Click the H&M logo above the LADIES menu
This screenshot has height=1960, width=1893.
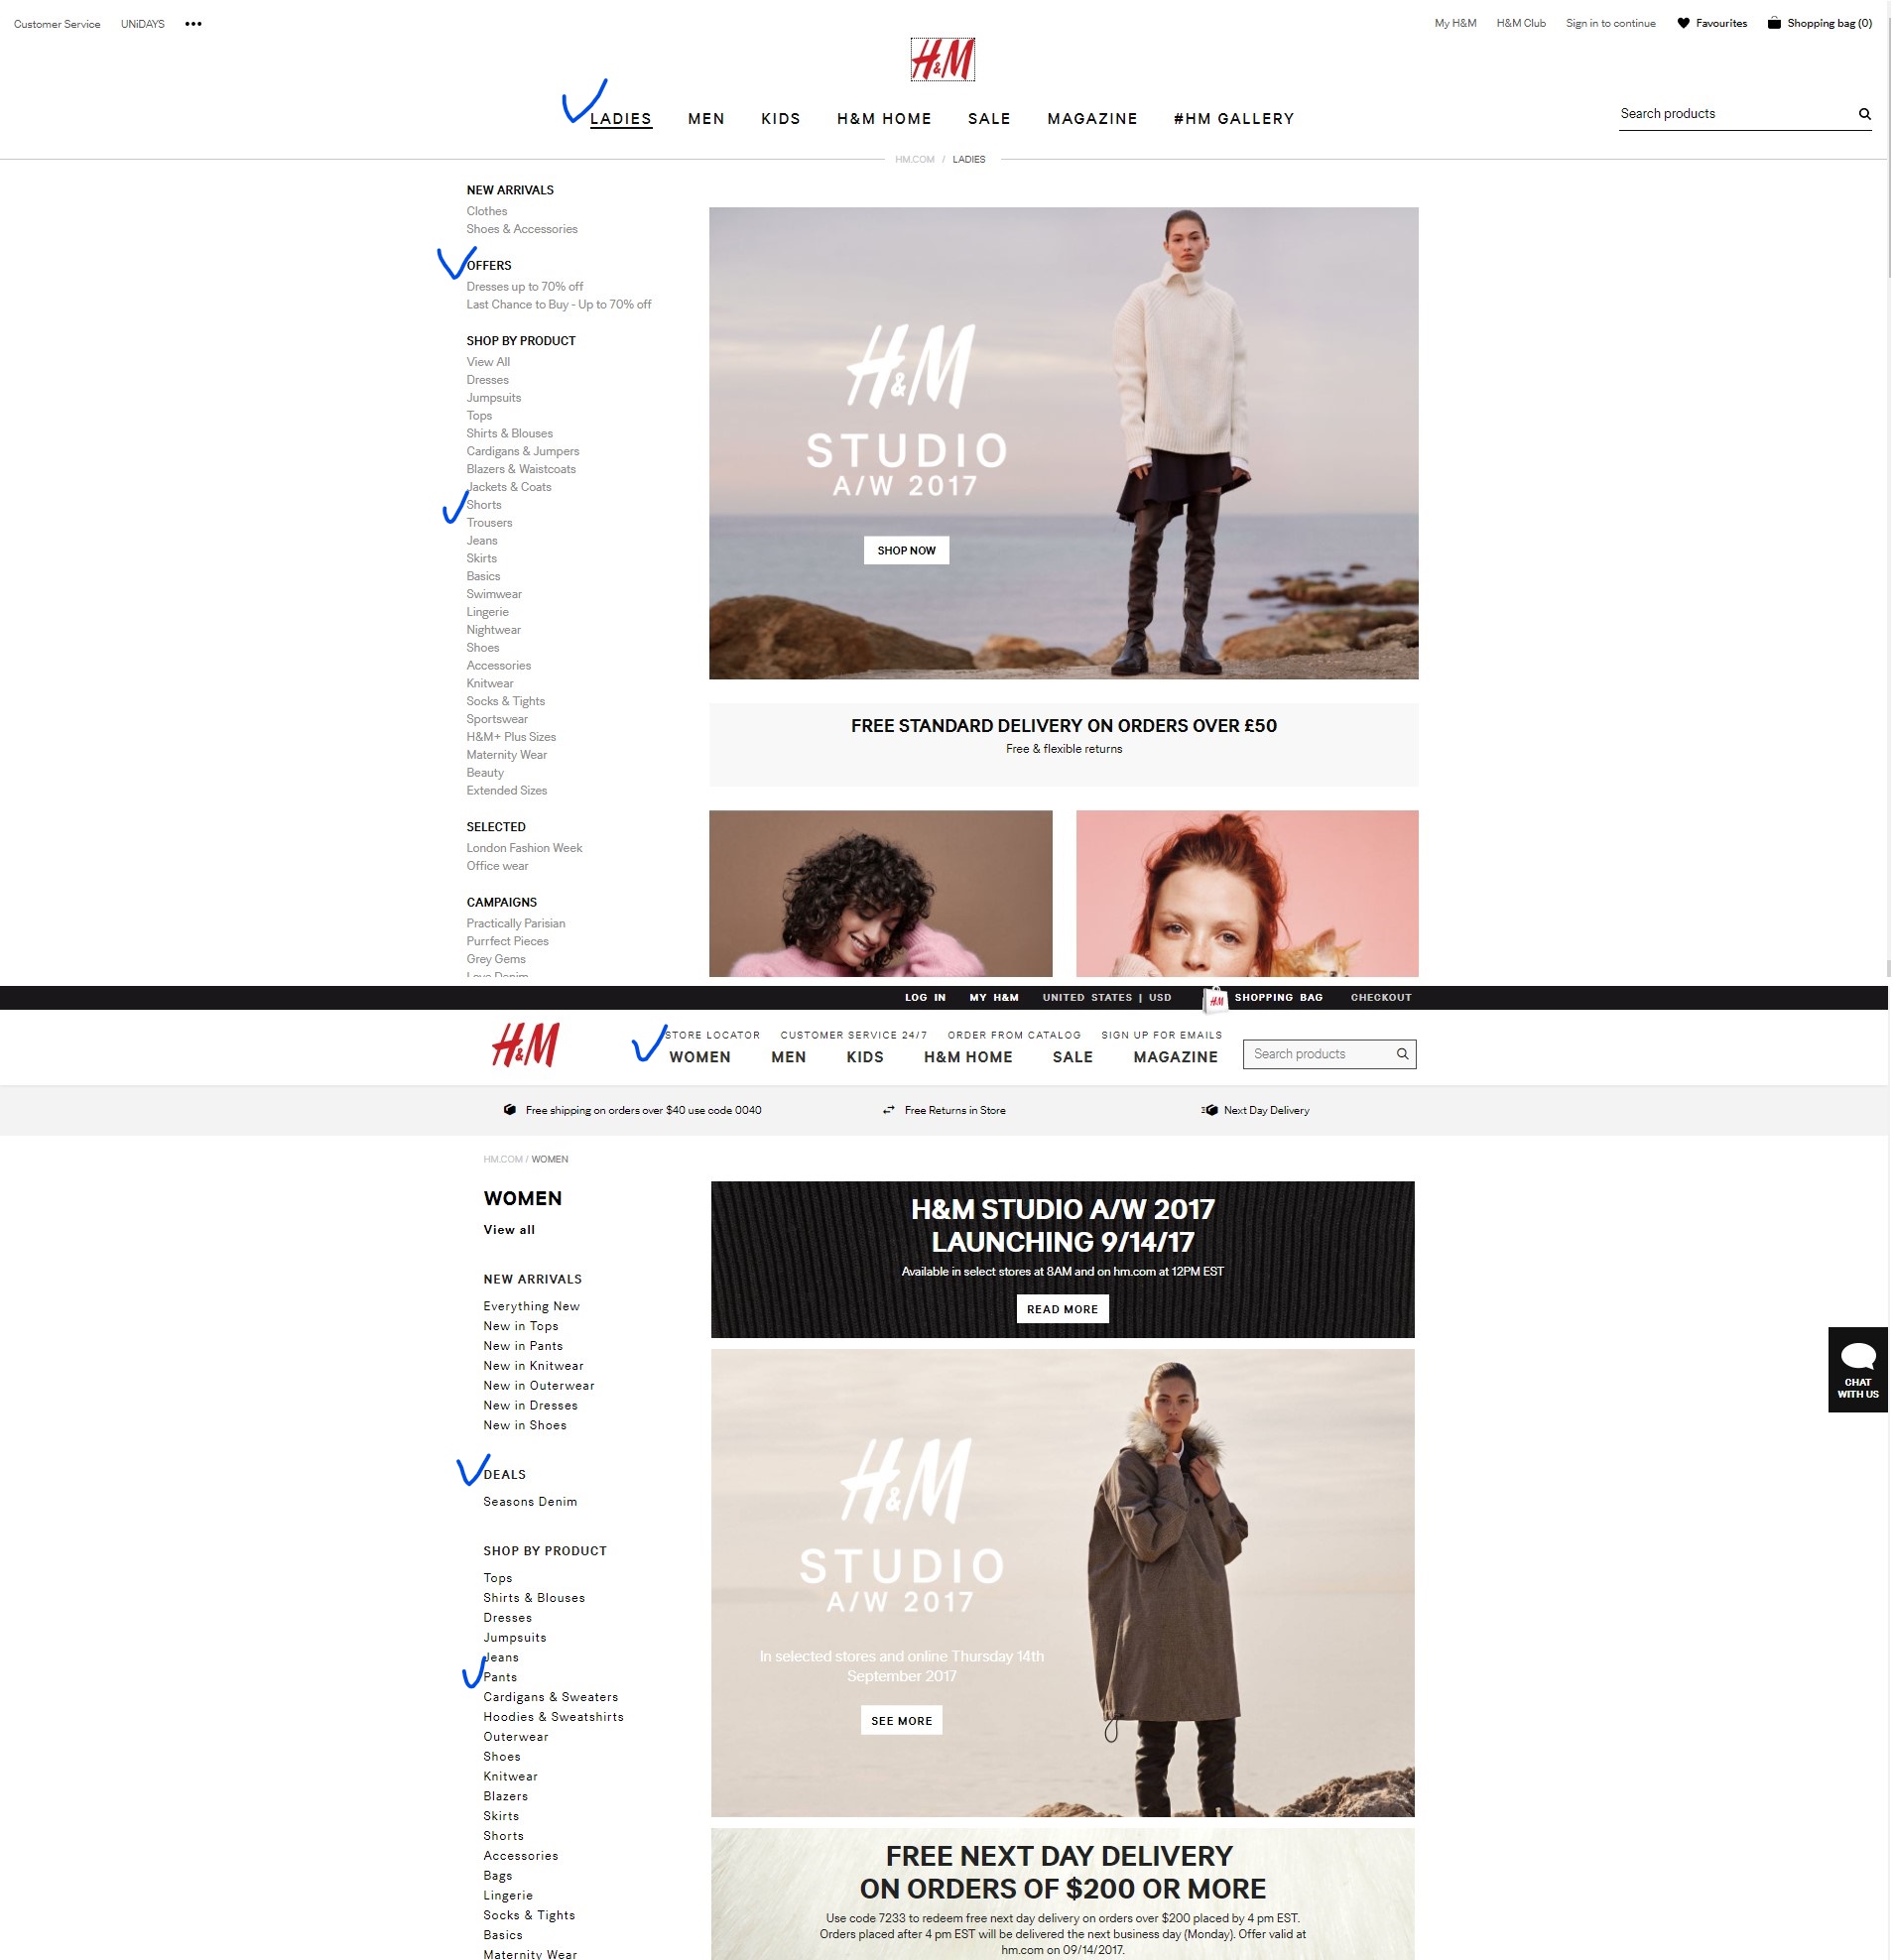[x=942, y=60]
